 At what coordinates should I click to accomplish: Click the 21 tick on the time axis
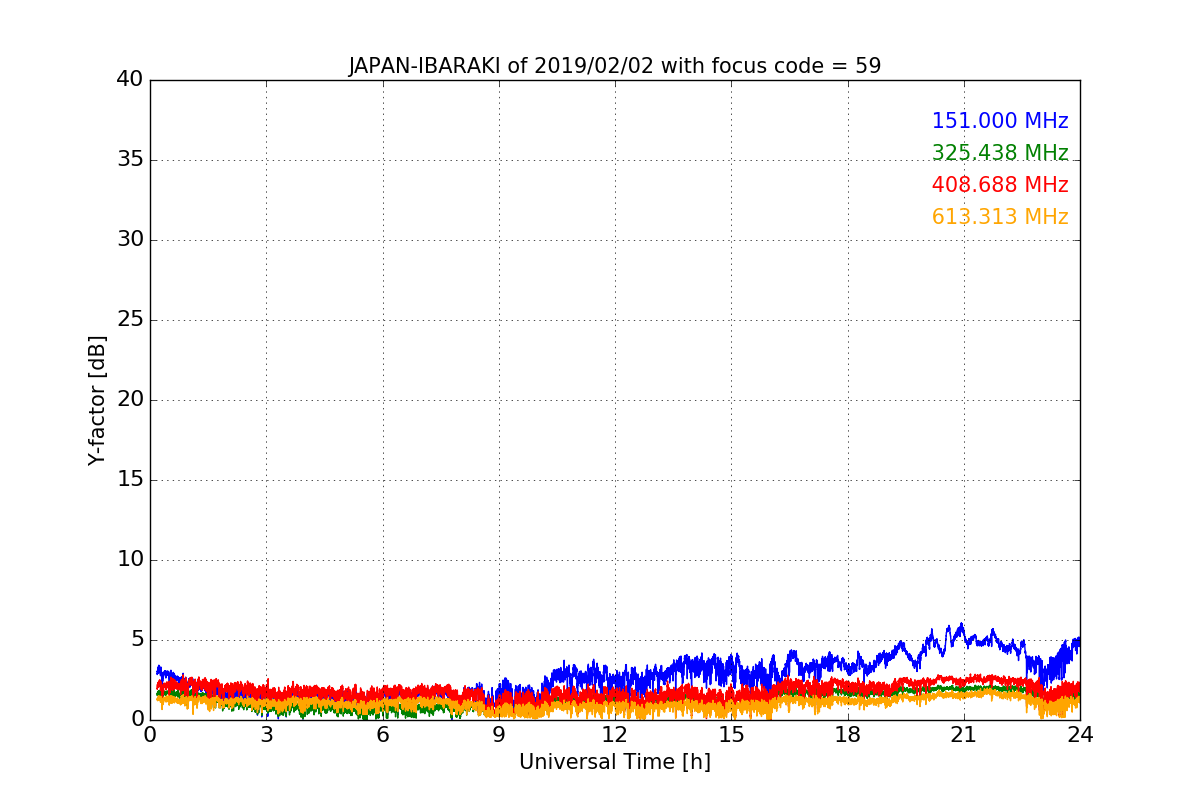pyautogui.click(x=964, y=735)
